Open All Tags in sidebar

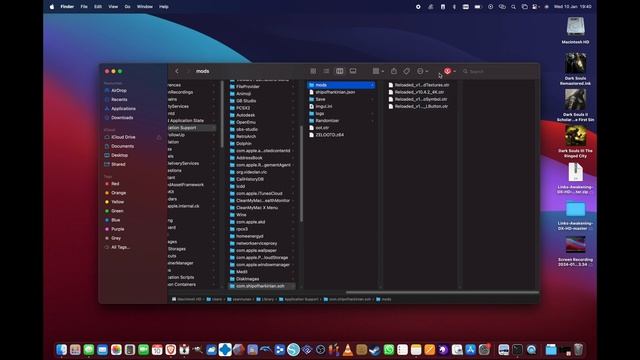pyautogui.click(x=120, y=247)
